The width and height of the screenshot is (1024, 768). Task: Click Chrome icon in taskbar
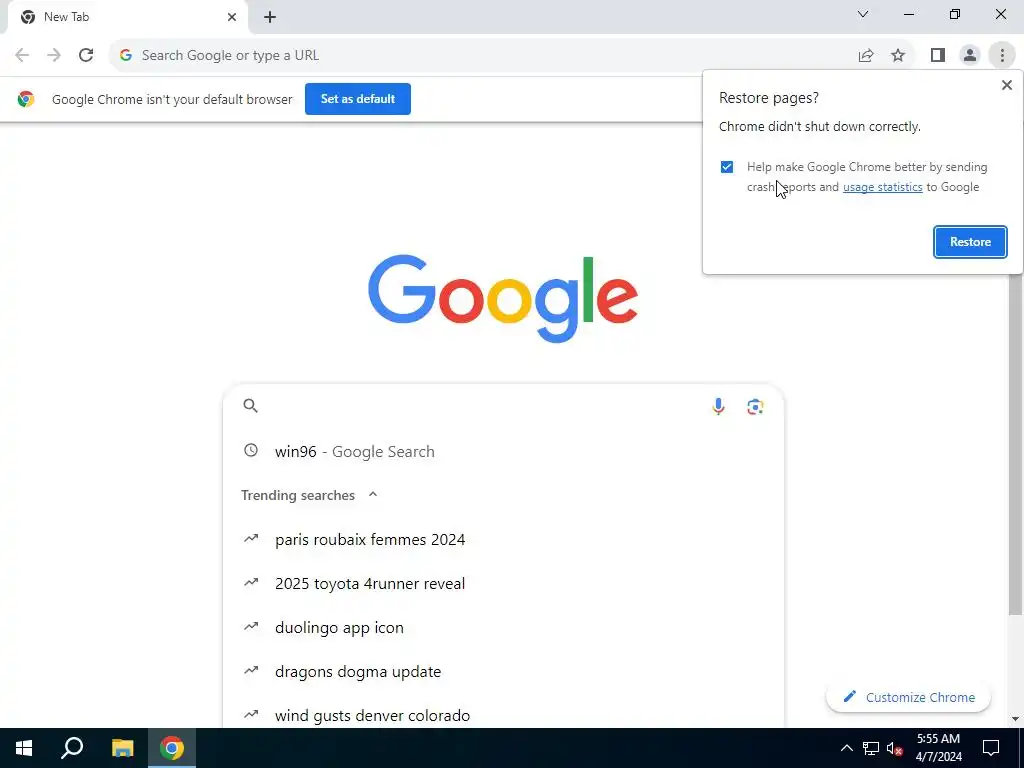tap(172, 748)
